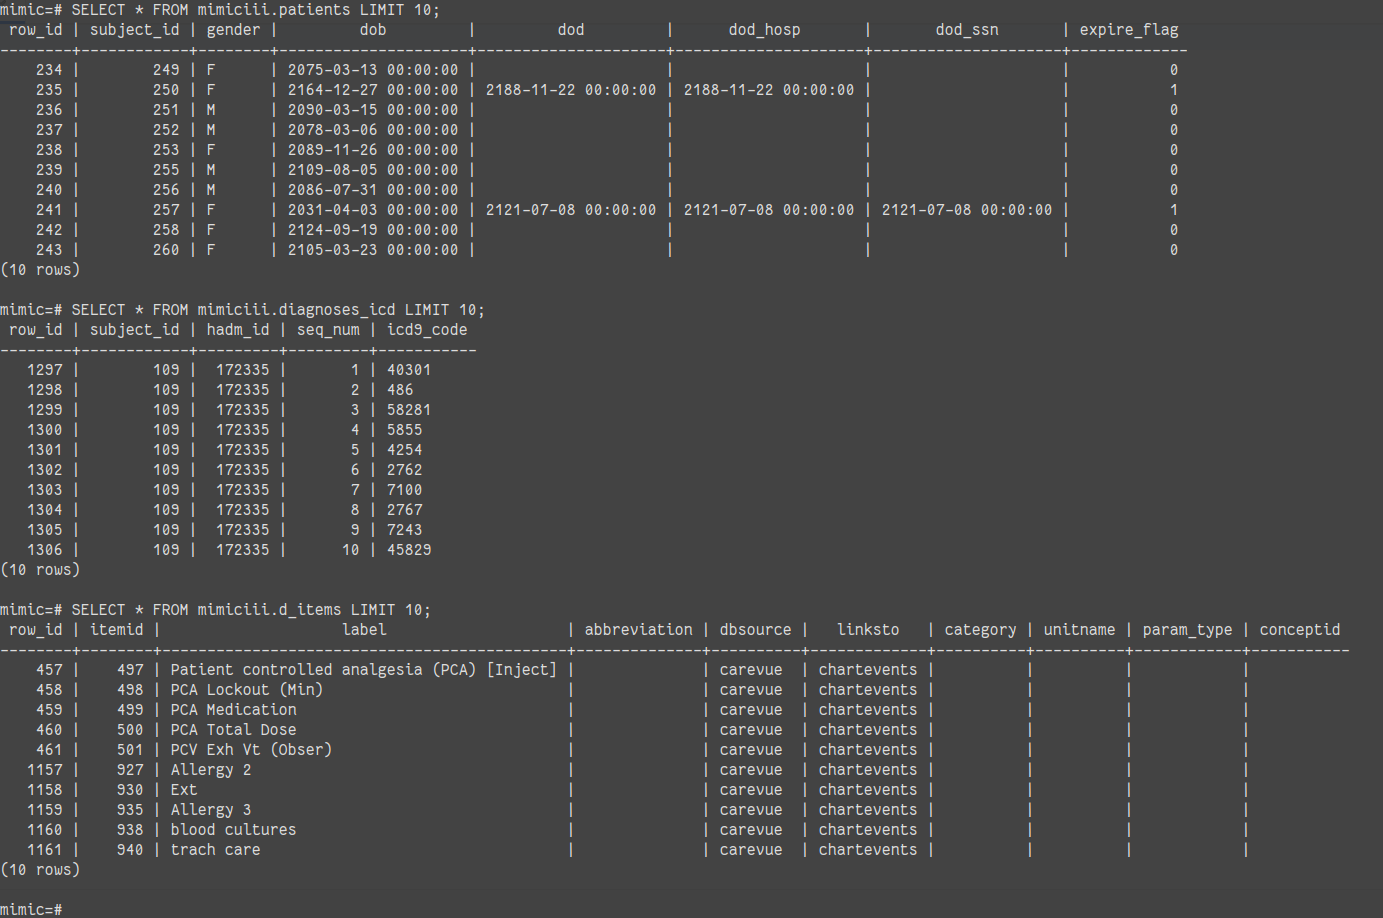Click icd9 code 58281
The width and height of the screenshot is (1383, 918).
[409, 410]
